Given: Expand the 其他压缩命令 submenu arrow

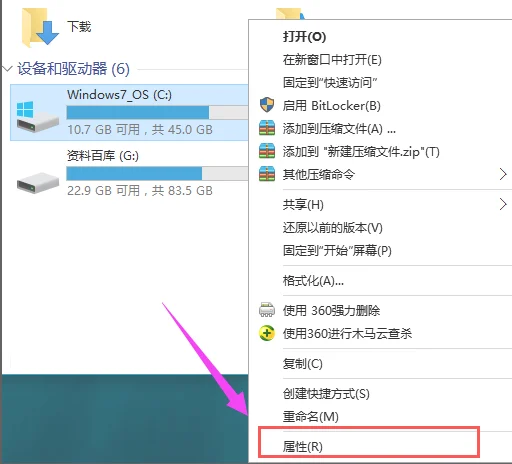Looking at the screenshot, I should pyautogui.click(x=503, y=174).
